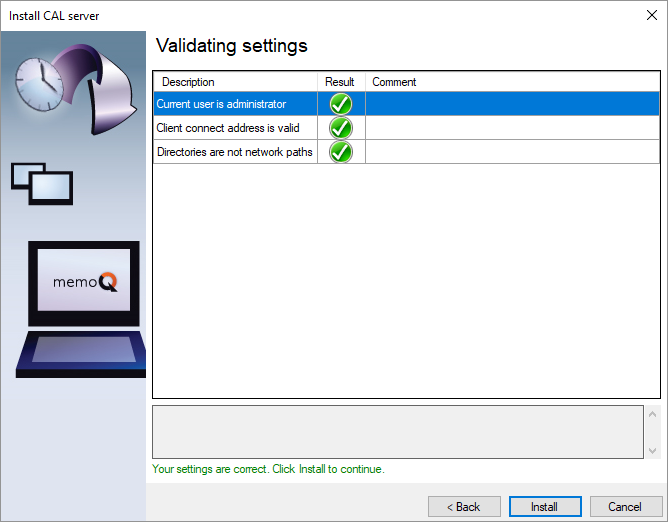Click green checkmark beside Client connect address

(341, 128)
